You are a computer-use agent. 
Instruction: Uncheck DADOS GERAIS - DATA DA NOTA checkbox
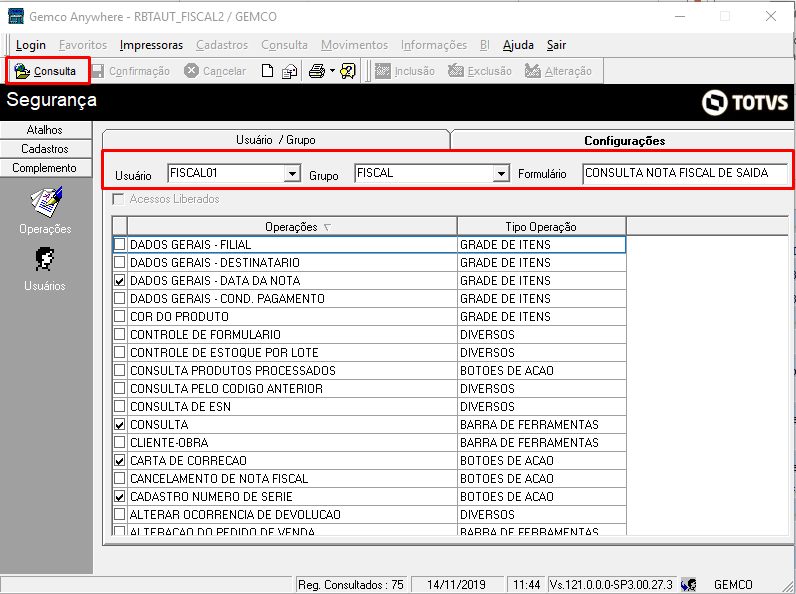[119, 281]
